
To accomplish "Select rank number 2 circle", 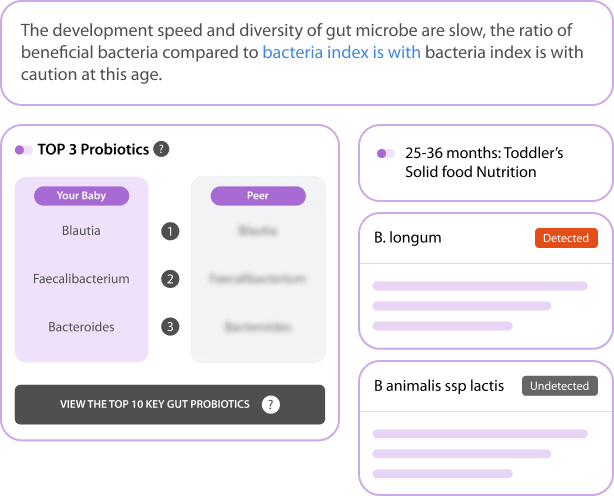I will (171, 279).
